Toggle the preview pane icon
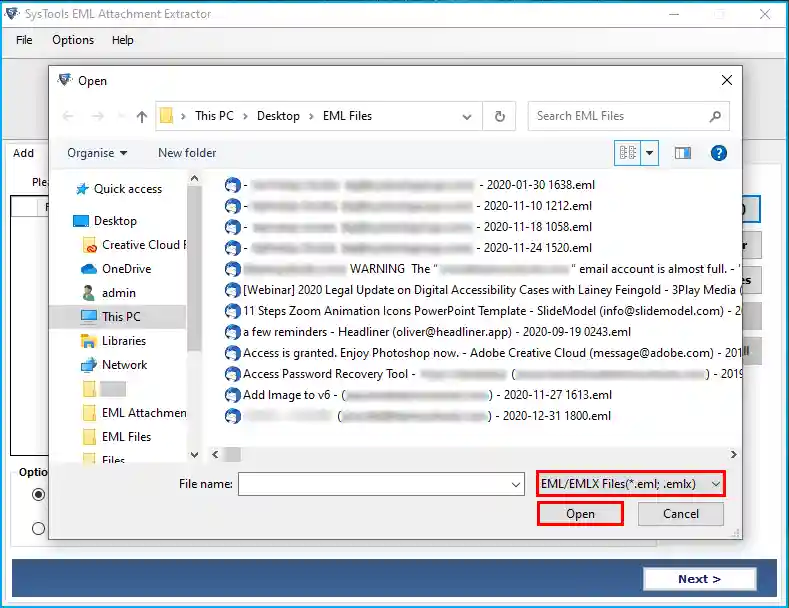The image size is (789, 608). [x=682, y=153]
